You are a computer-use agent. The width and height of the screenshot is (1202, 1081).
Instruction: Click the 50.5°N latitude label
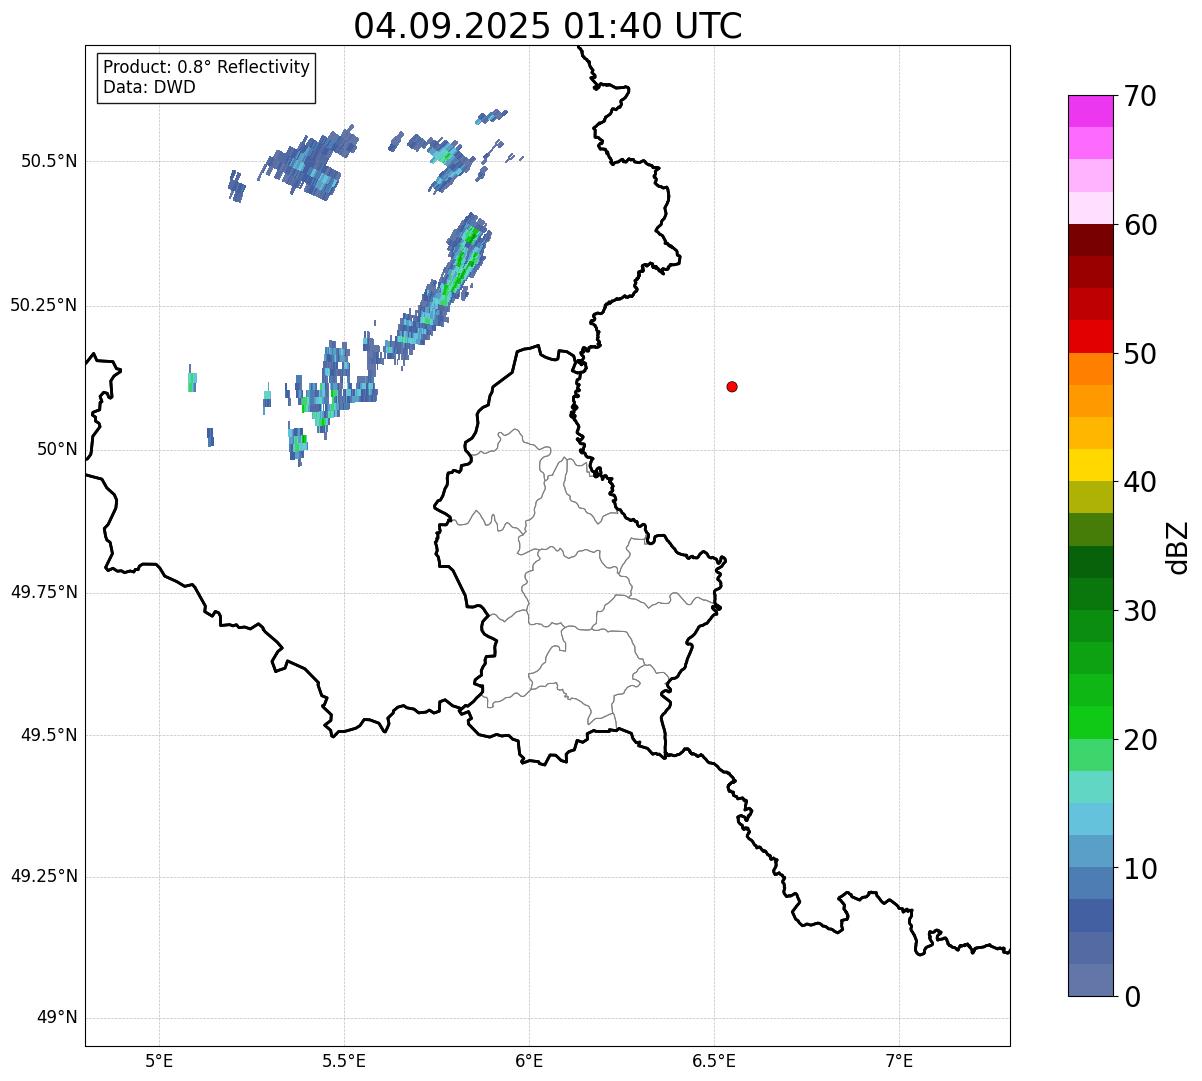click(x=49, y=161)
